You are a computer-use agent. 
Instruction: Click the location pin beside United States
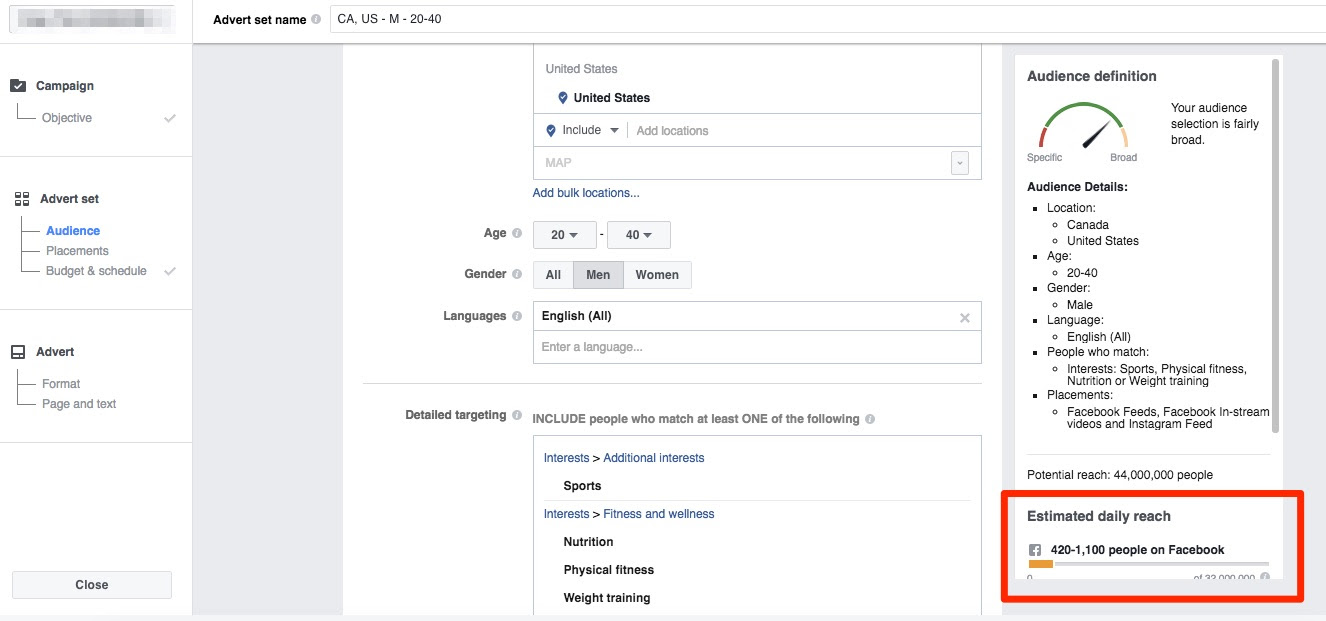tap(563, 98)
